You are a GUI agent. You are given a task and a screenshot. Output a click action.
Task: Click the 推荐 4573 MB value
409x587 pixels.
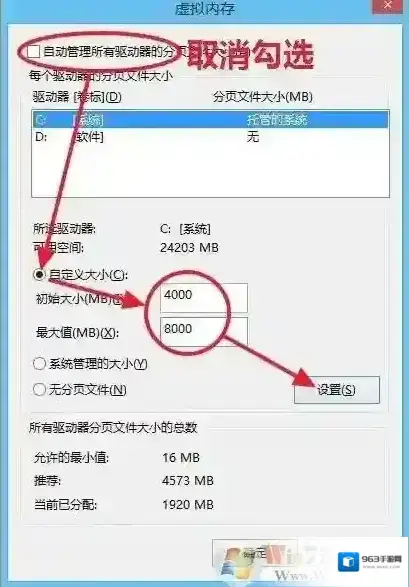[188, 481]
